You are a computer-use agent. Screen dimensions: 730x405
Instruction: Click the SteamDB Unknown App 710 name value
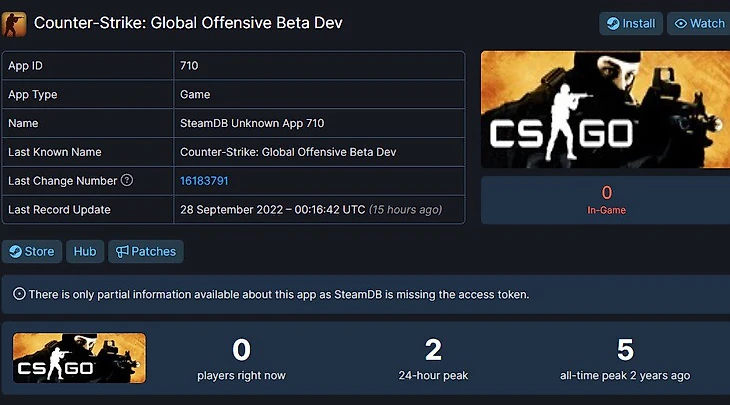252,123
